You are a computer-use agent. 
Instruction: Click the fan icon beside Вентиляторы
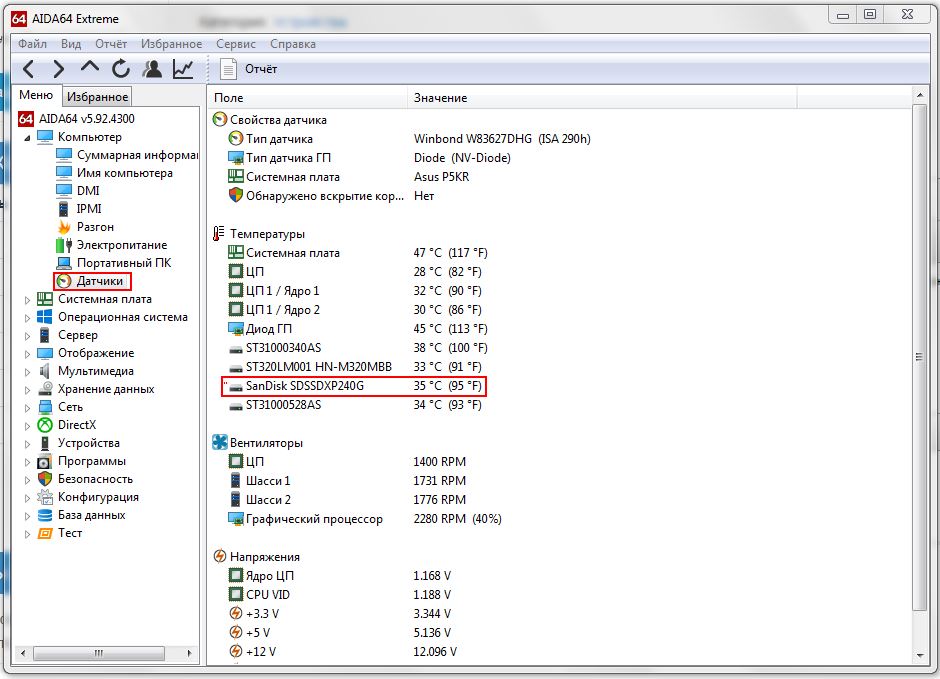(220, 442)
